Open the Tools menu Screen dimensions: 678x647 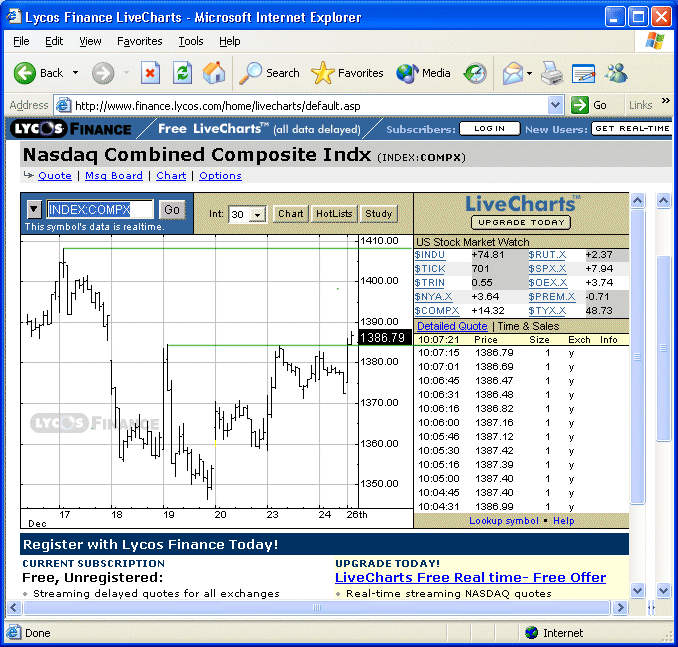tap(191, 41)
